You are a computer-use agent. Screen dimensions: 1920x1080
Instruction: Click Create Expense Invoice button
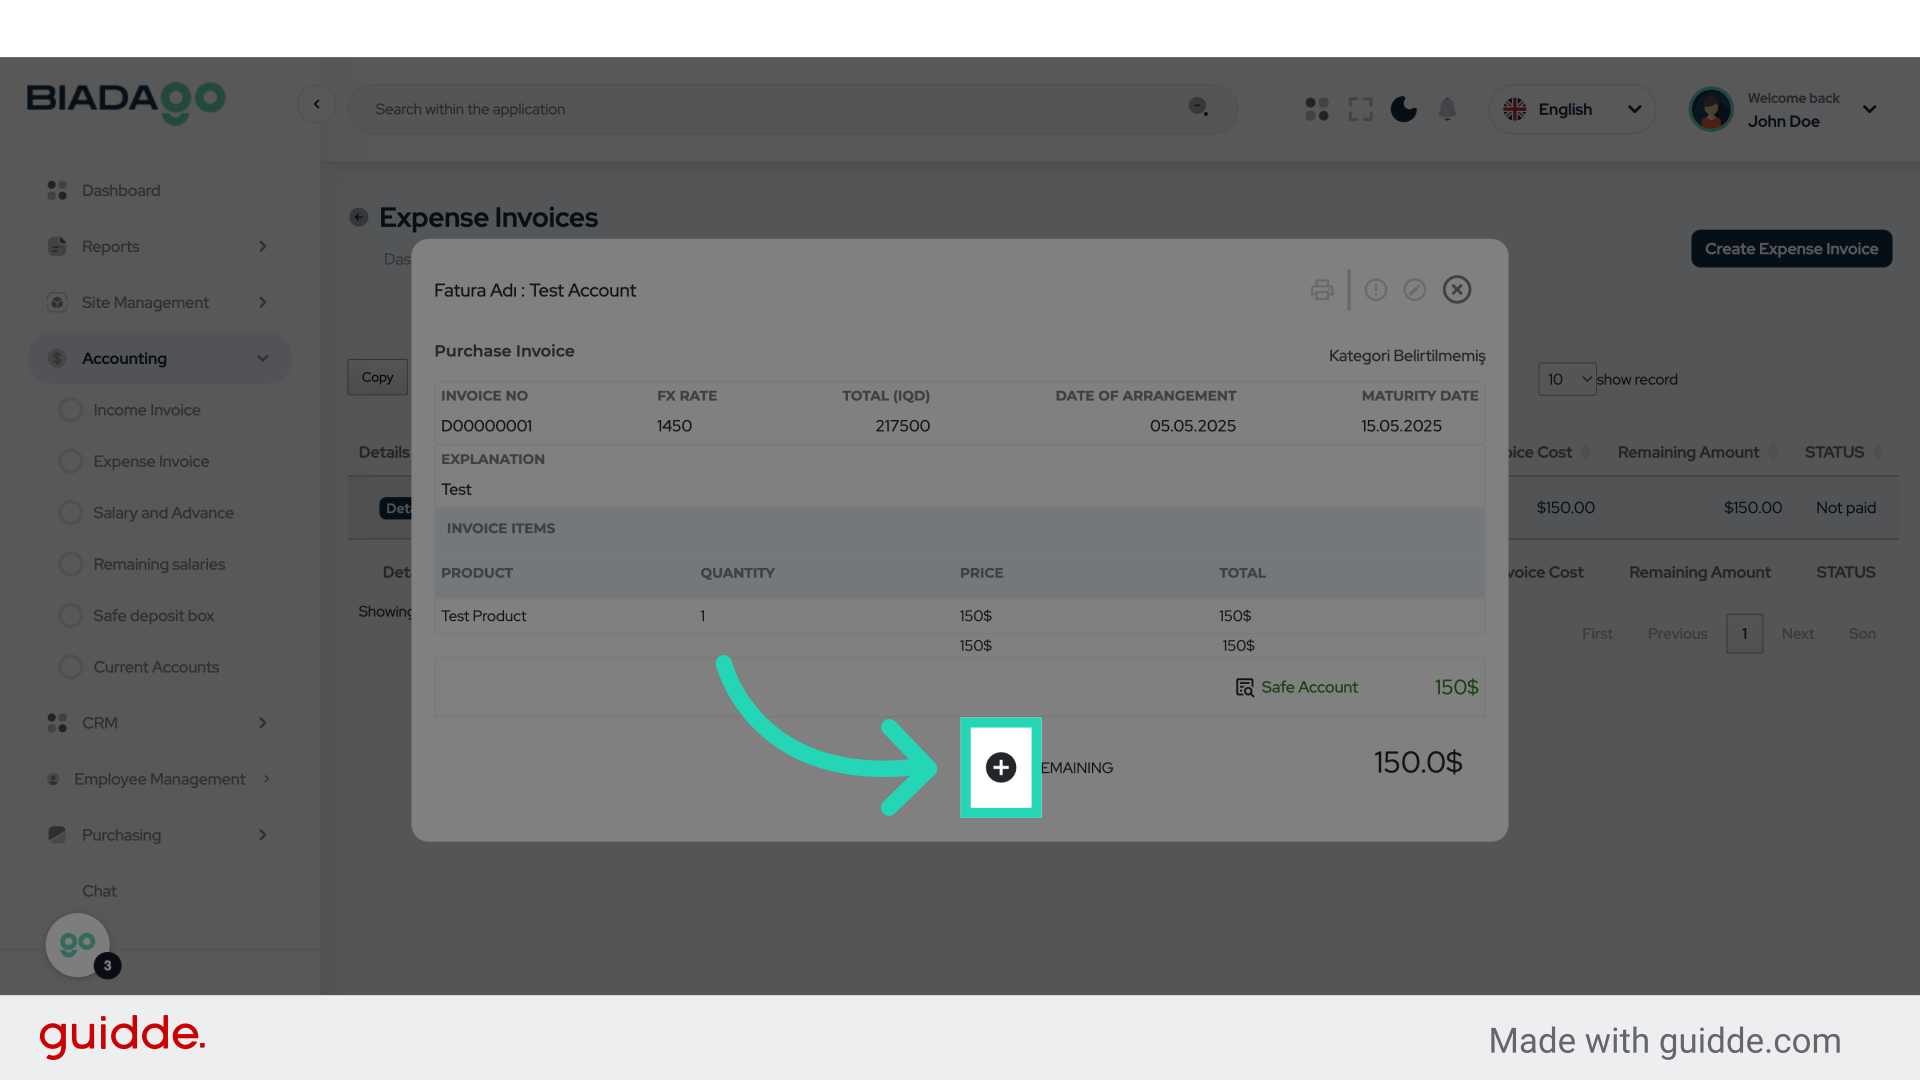1790,249
